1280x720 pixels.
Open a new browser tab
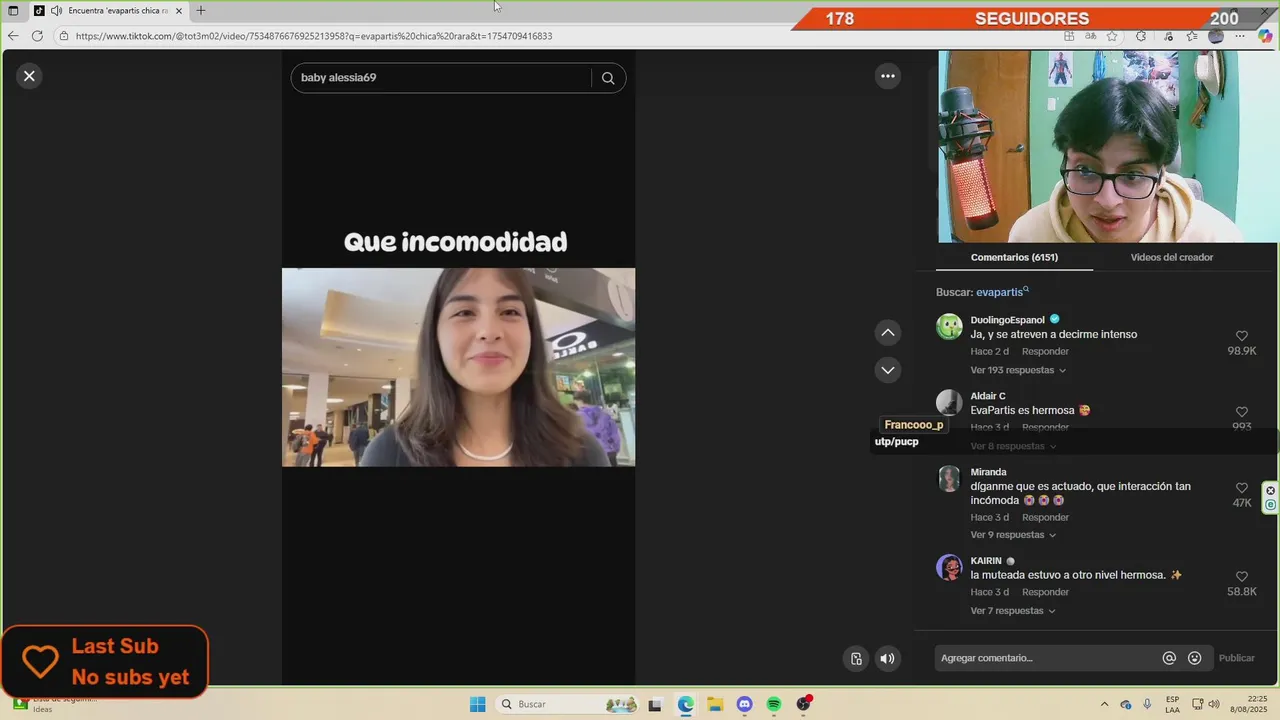(200, 11)
